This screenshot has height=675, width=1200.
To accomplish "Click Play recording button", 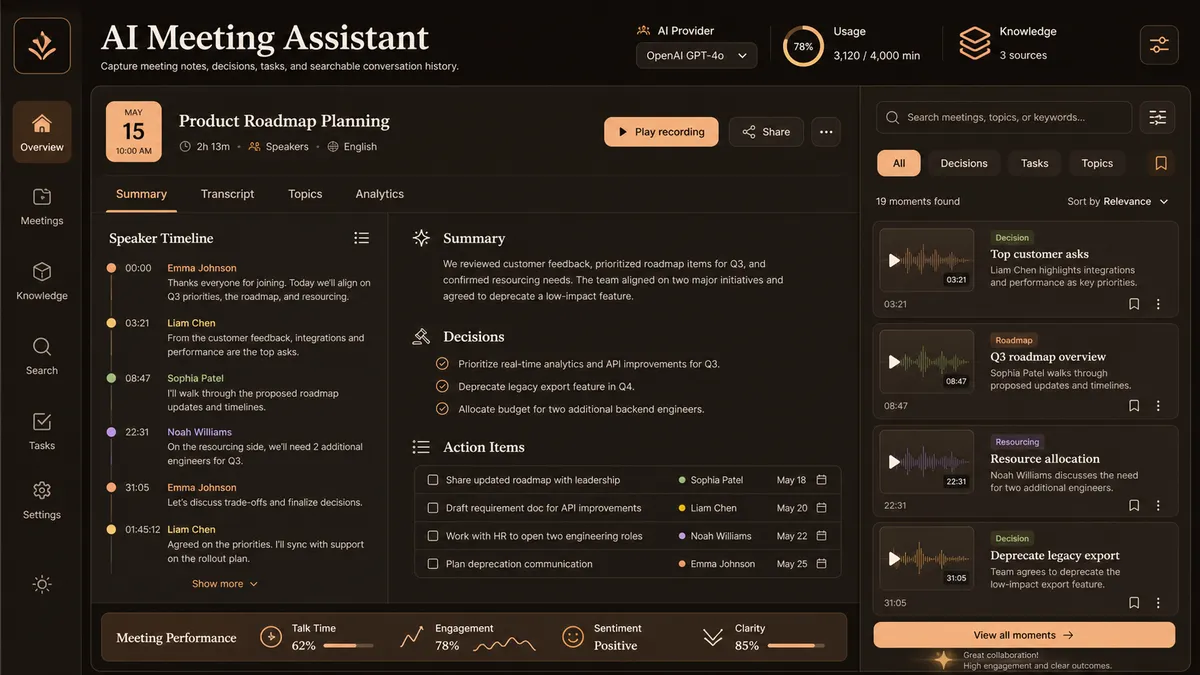I will pos(661,132).
